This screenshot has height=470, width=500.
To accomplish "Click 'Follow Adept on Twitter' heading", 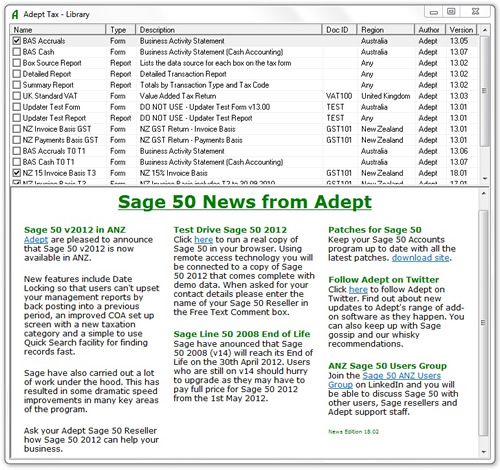I will pos(383,280).
